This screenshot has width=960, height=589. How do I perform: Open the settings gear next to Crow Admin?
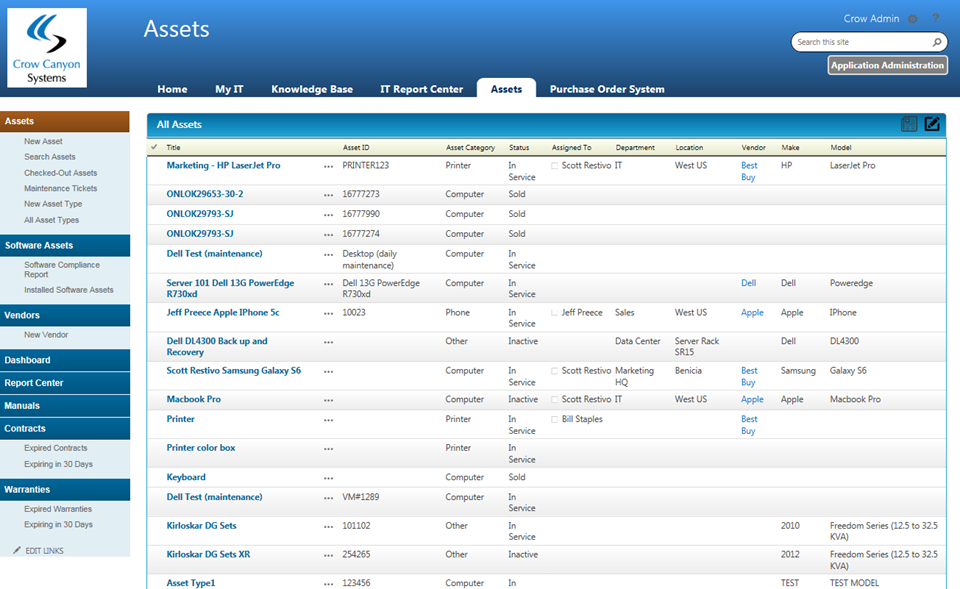[x=912, y=19]
